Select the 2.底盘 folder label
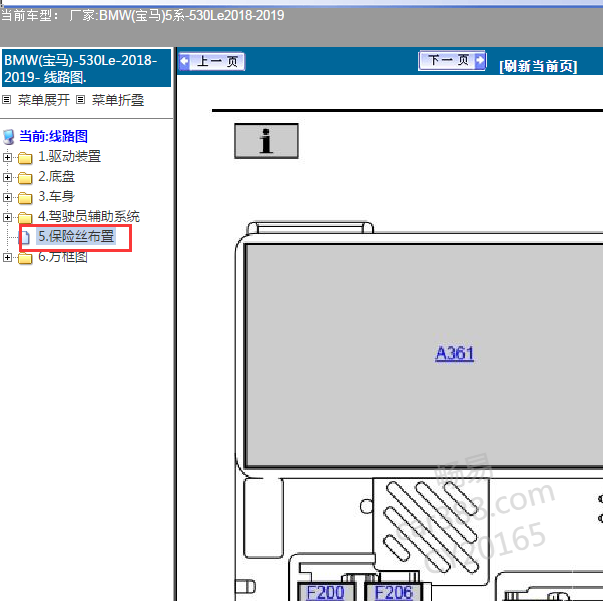Screen dimensions: 603x601 [x=57, y=176]
